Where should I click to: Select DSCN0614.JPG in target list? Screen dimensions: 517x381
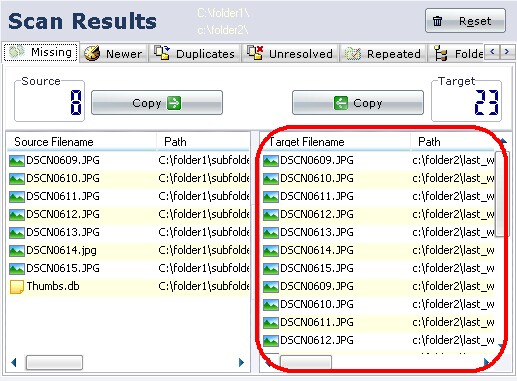[317, 250]
